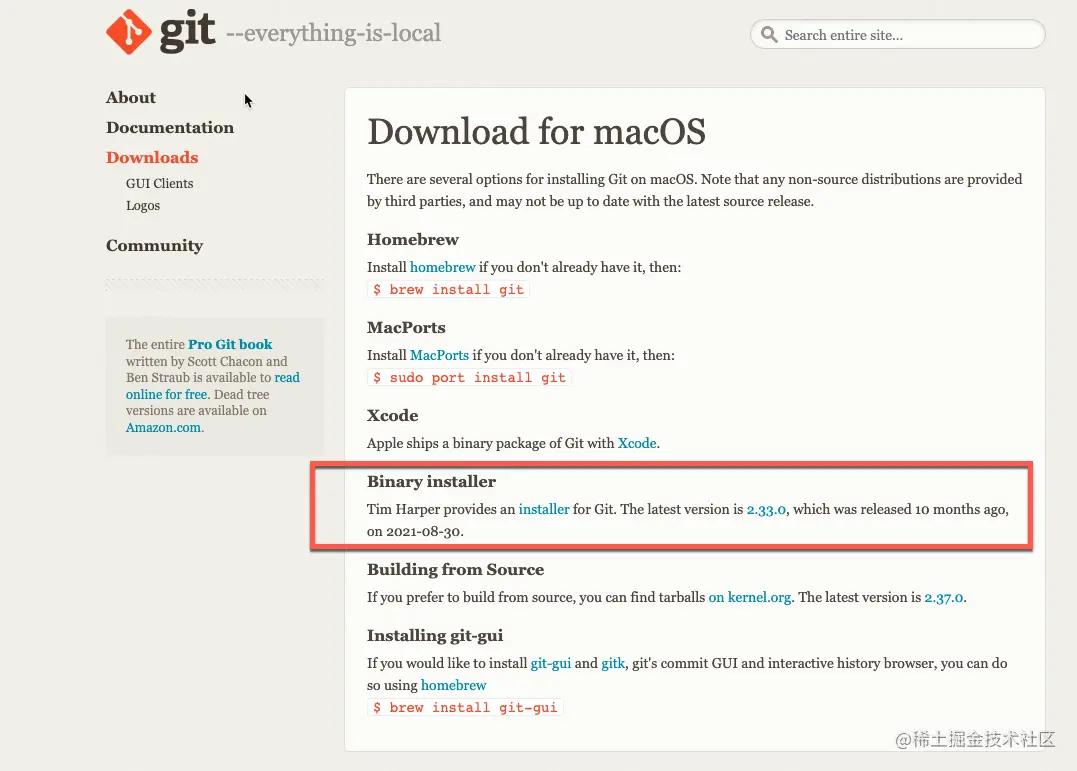1077x771 pixels.
Task: Click the "Homebrew" section heading
Action: coord(413,240)
